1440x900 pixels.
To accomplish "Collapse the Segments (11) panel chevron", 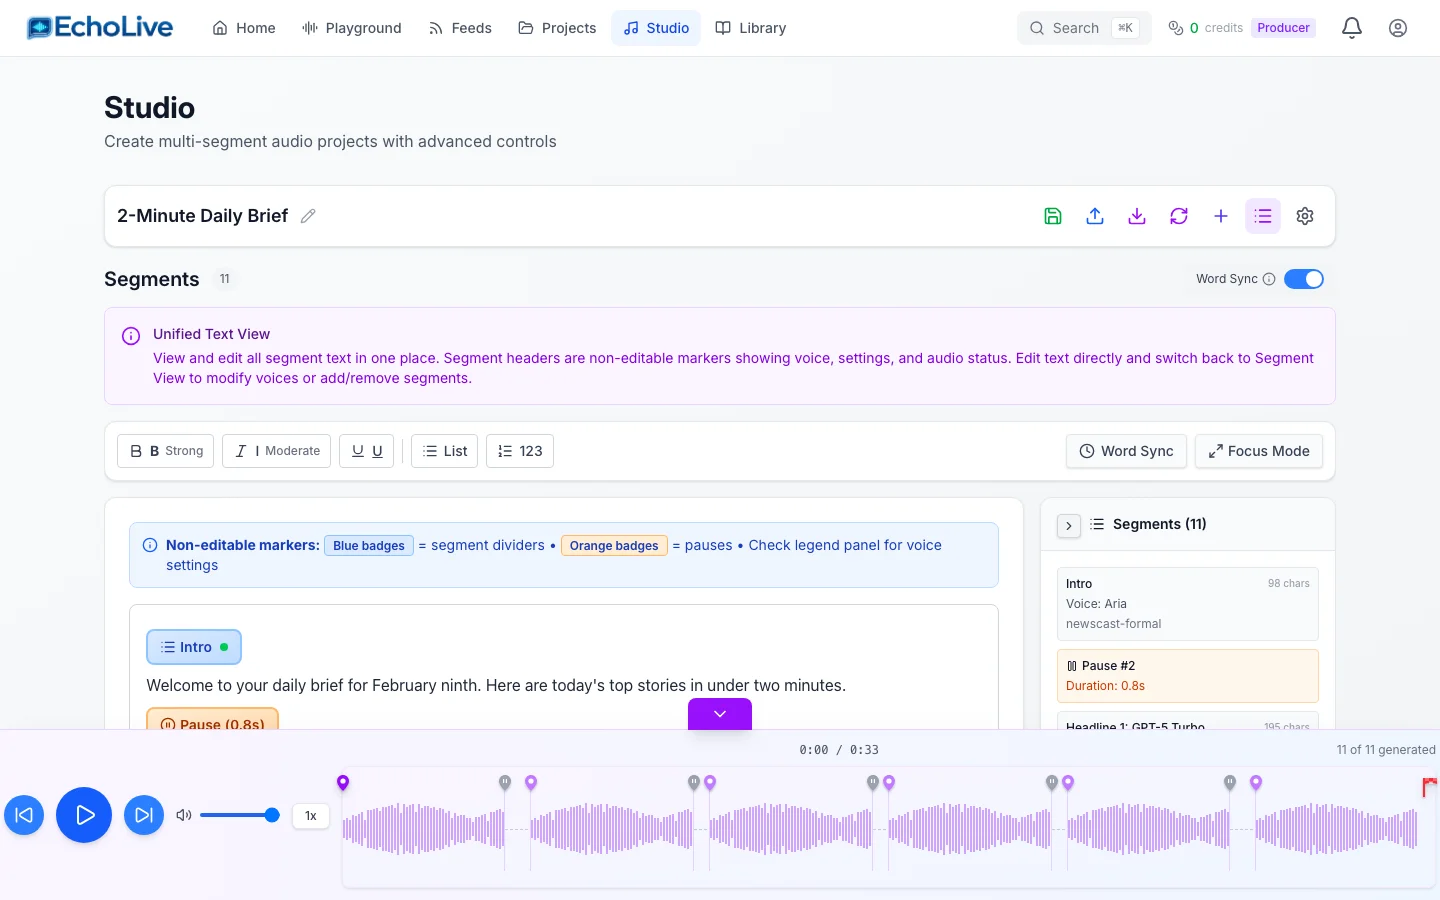I will pos(1069,525).
